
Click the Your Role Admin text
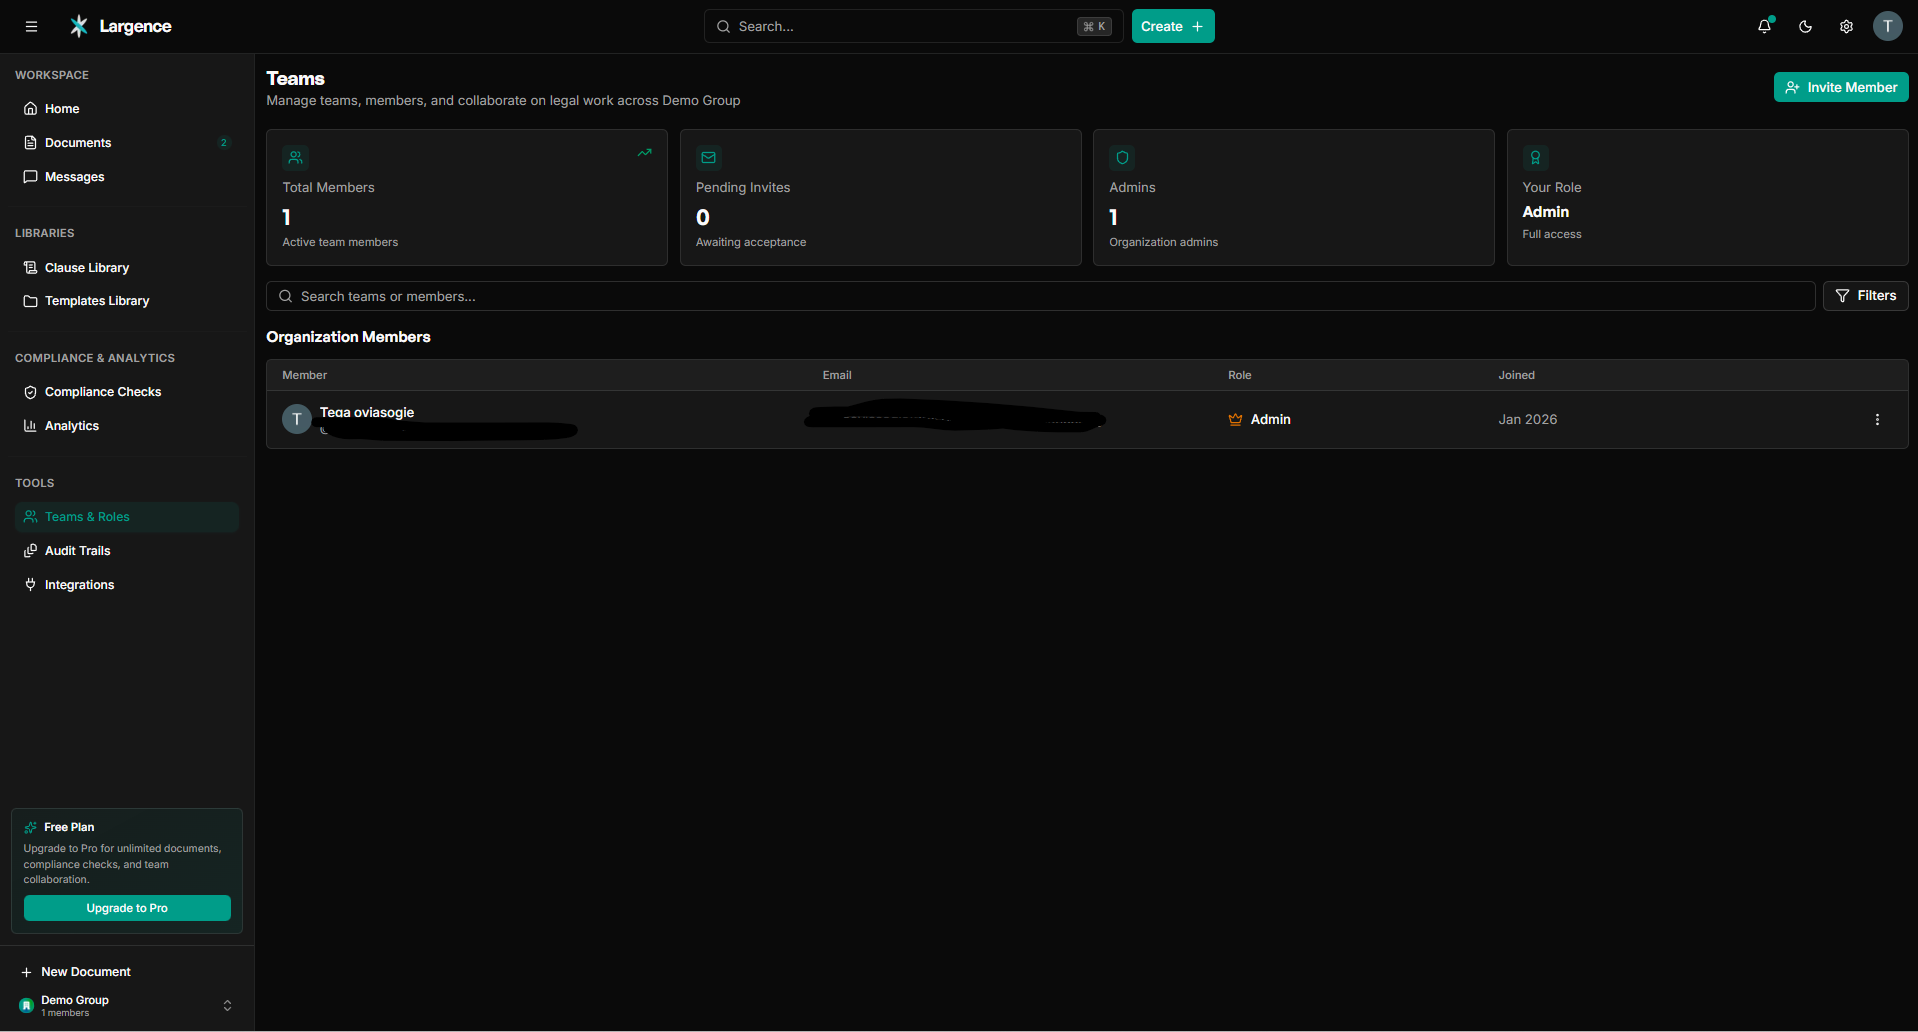tap(1546, 212)
